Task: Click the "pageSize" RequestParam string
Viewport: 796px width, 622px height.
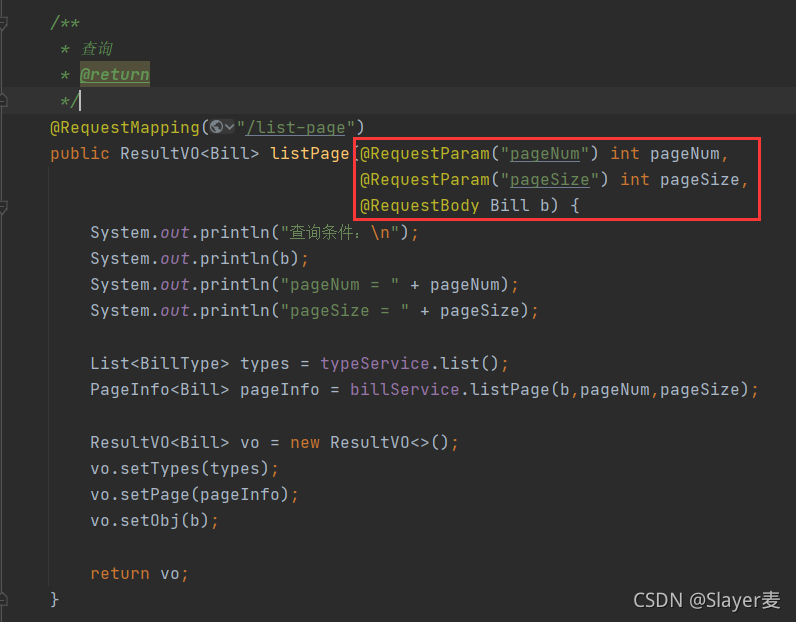Action: 549,179
